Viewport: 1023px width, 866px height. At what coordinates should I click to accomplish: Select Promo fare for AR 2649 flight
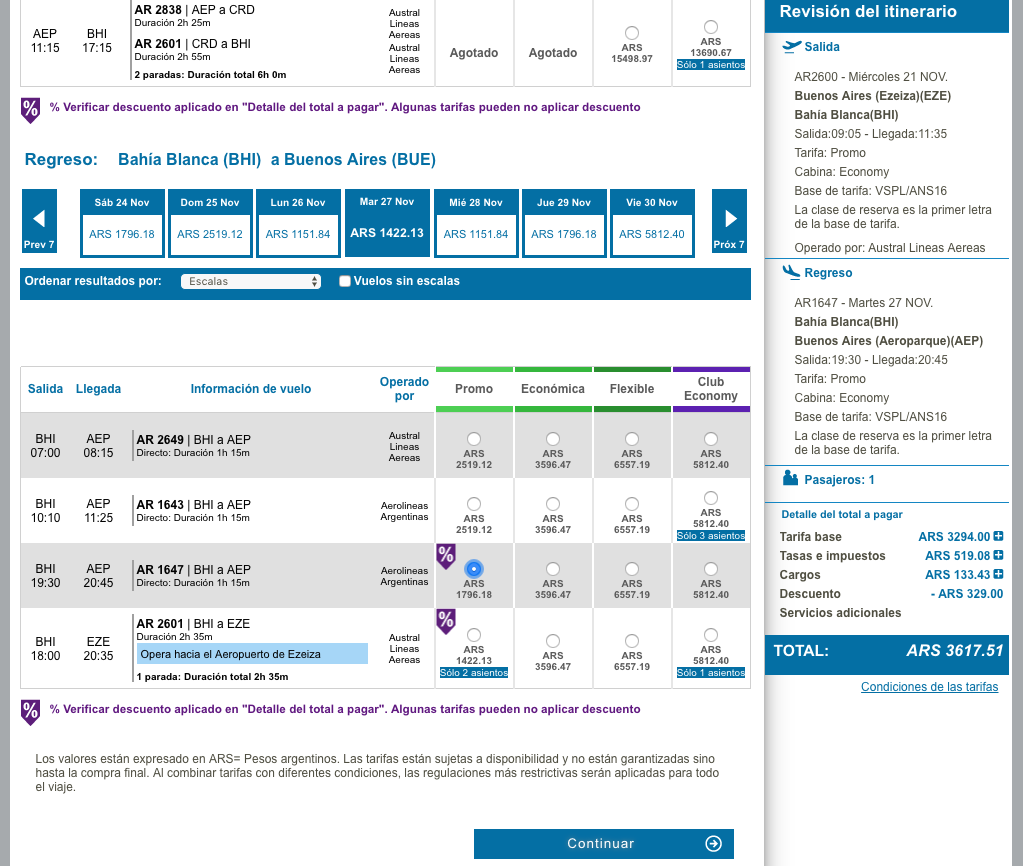pos(473,439)
